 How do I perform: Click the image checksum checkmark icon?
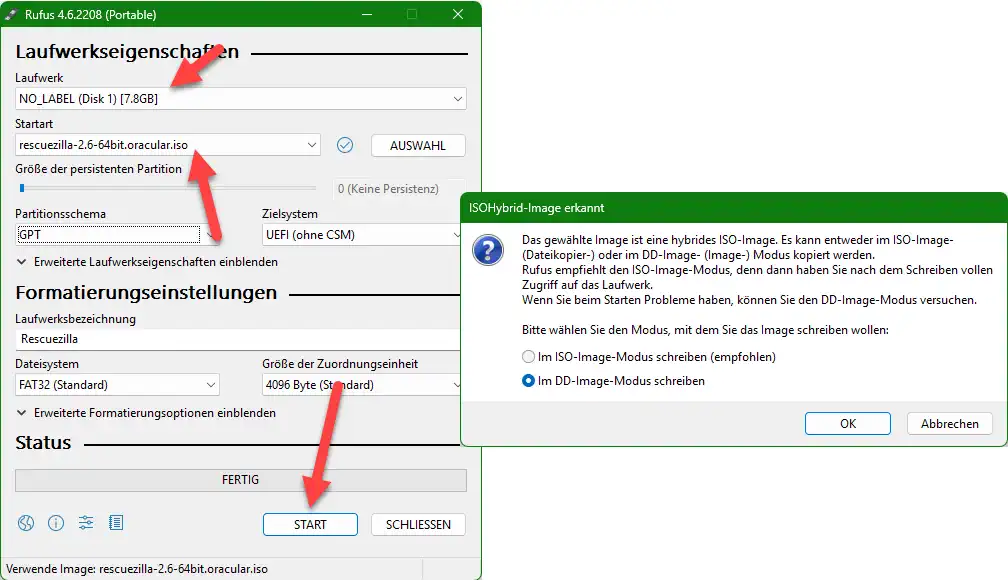point(345,145)
